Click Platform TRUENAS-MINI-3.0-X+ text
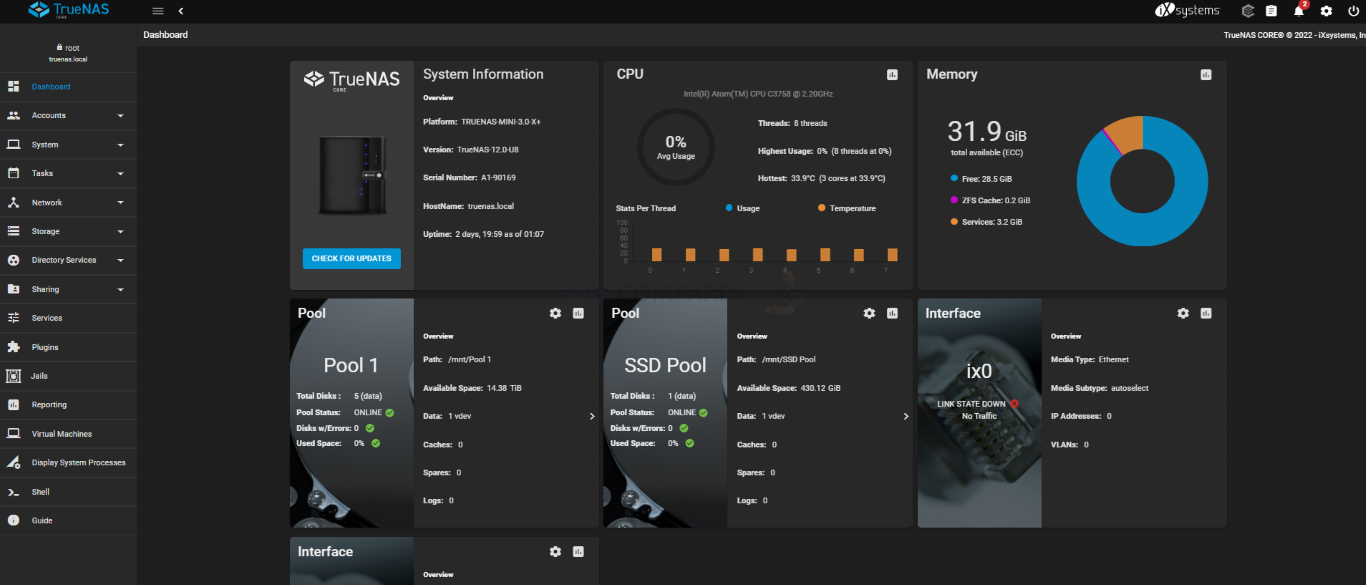The width and height of the screenshot is (1366, 585). [482, 122]
